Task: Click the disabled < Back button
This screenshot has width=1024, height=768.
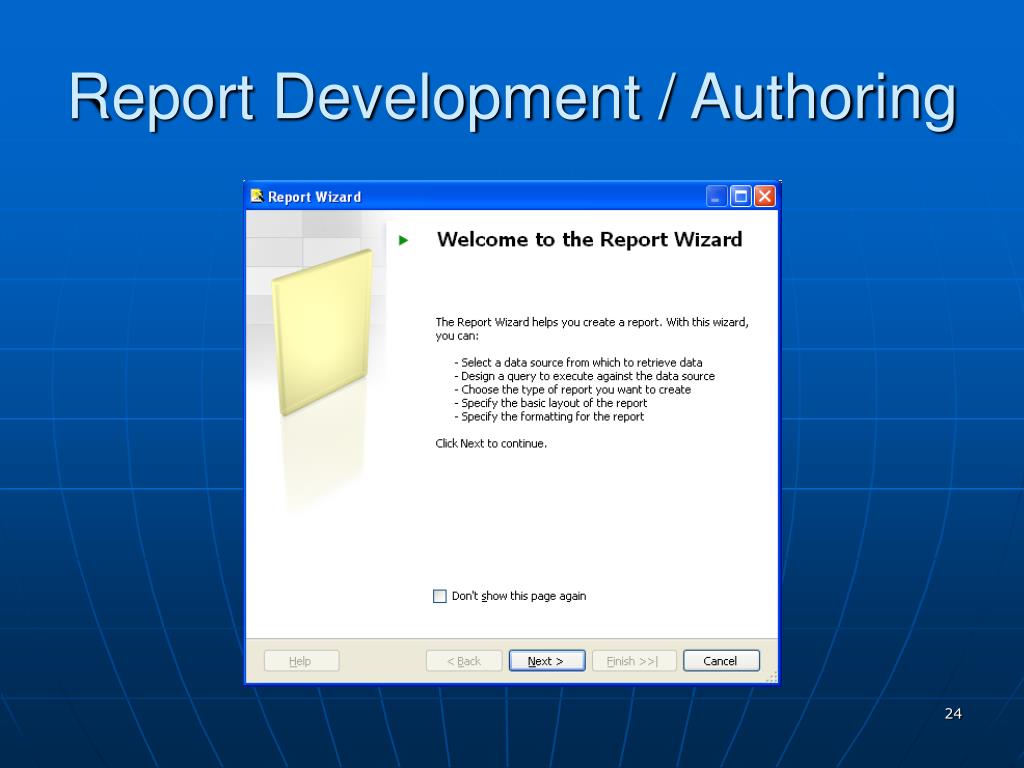Action: [x=464, y=661]
